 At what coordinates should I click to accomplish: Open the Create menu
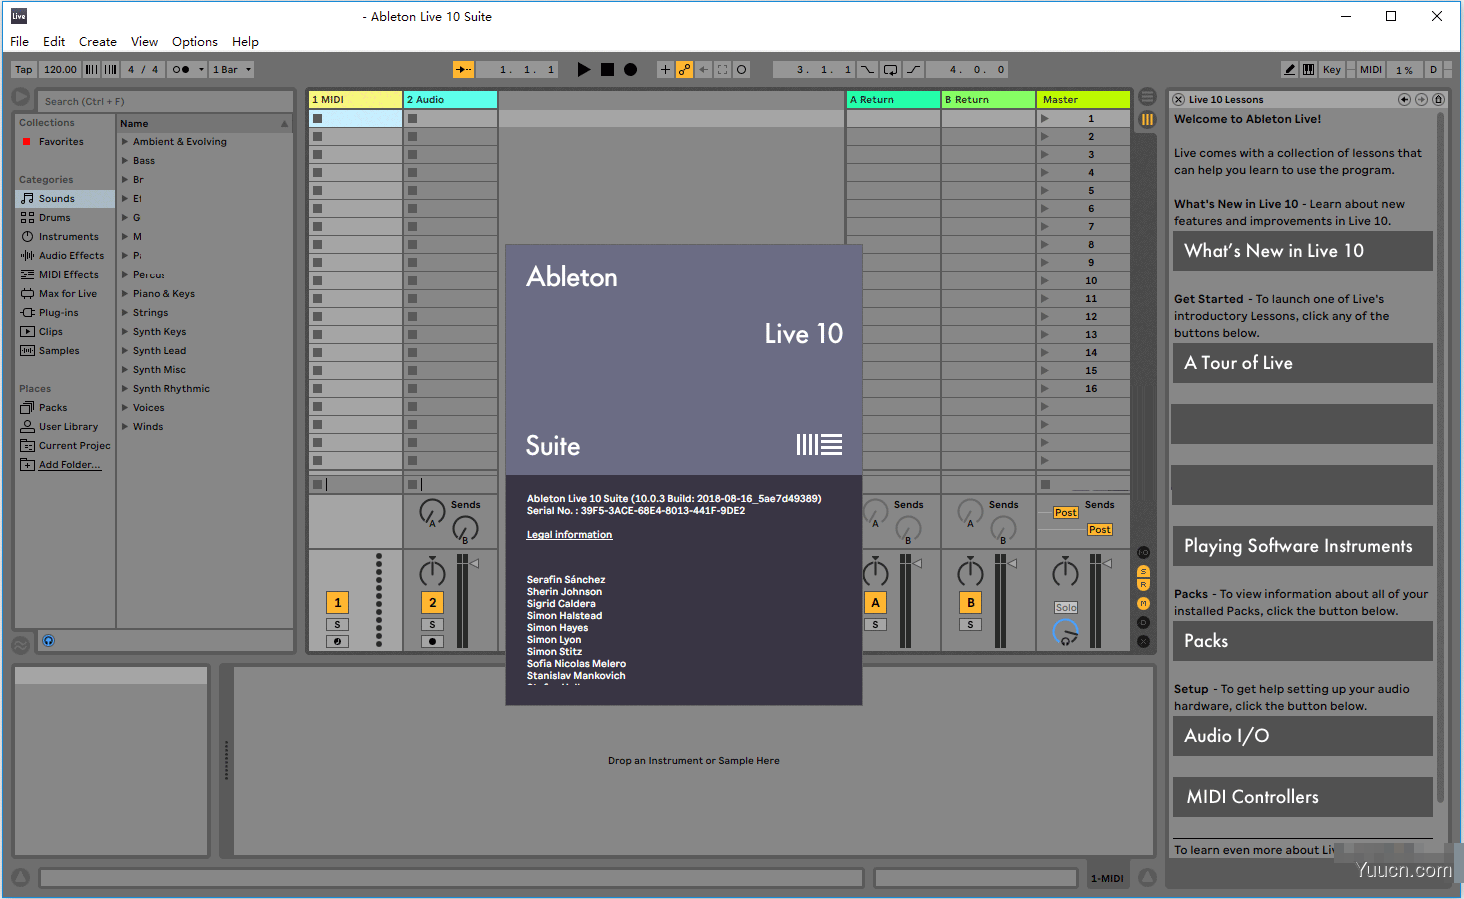point(97,41)
